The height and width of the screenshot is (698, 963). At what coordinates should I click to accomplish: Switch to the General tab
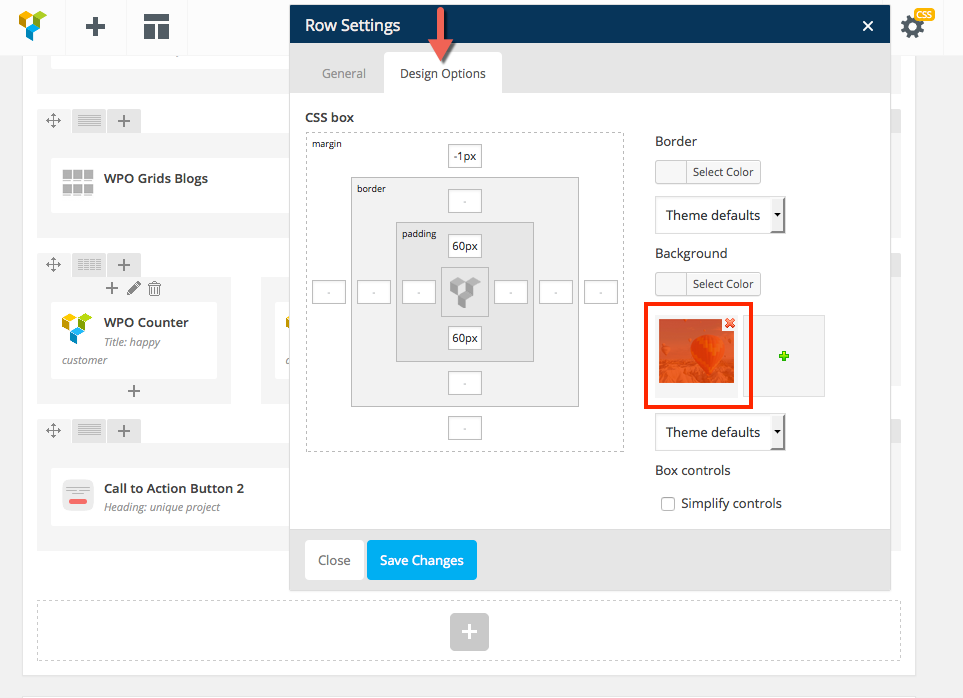344,74
